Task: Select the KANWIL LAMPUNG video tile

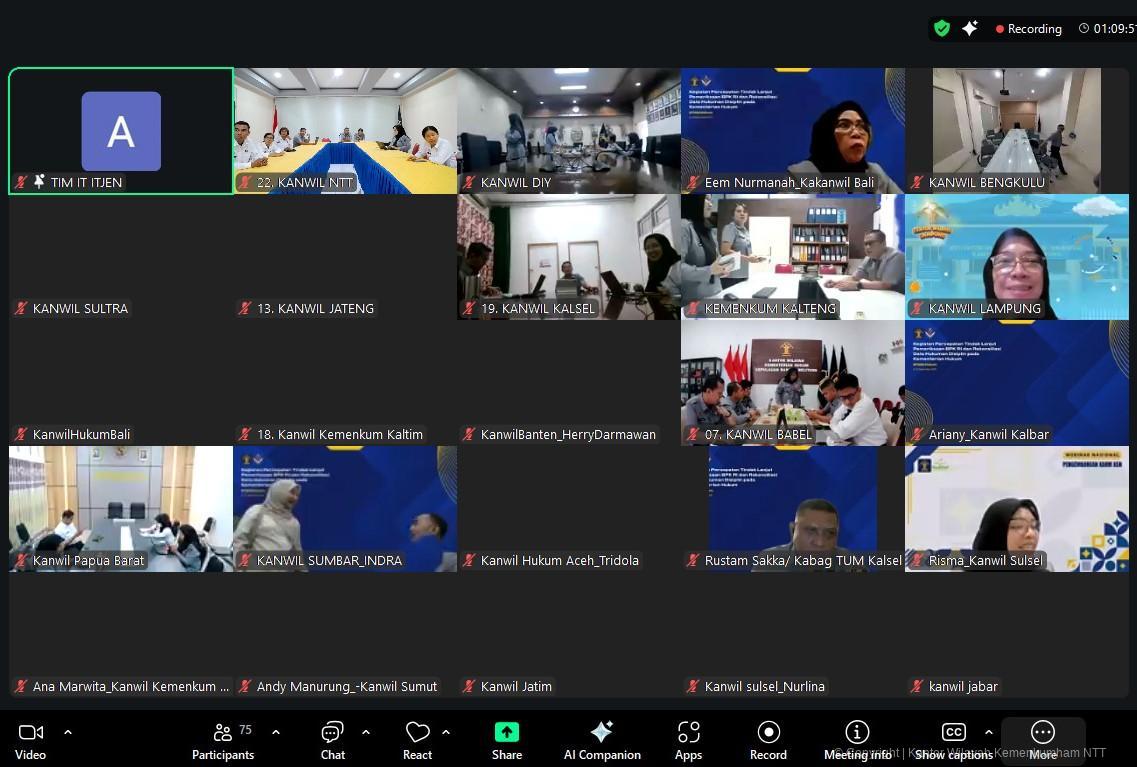Action: [x=1016, y=257]
